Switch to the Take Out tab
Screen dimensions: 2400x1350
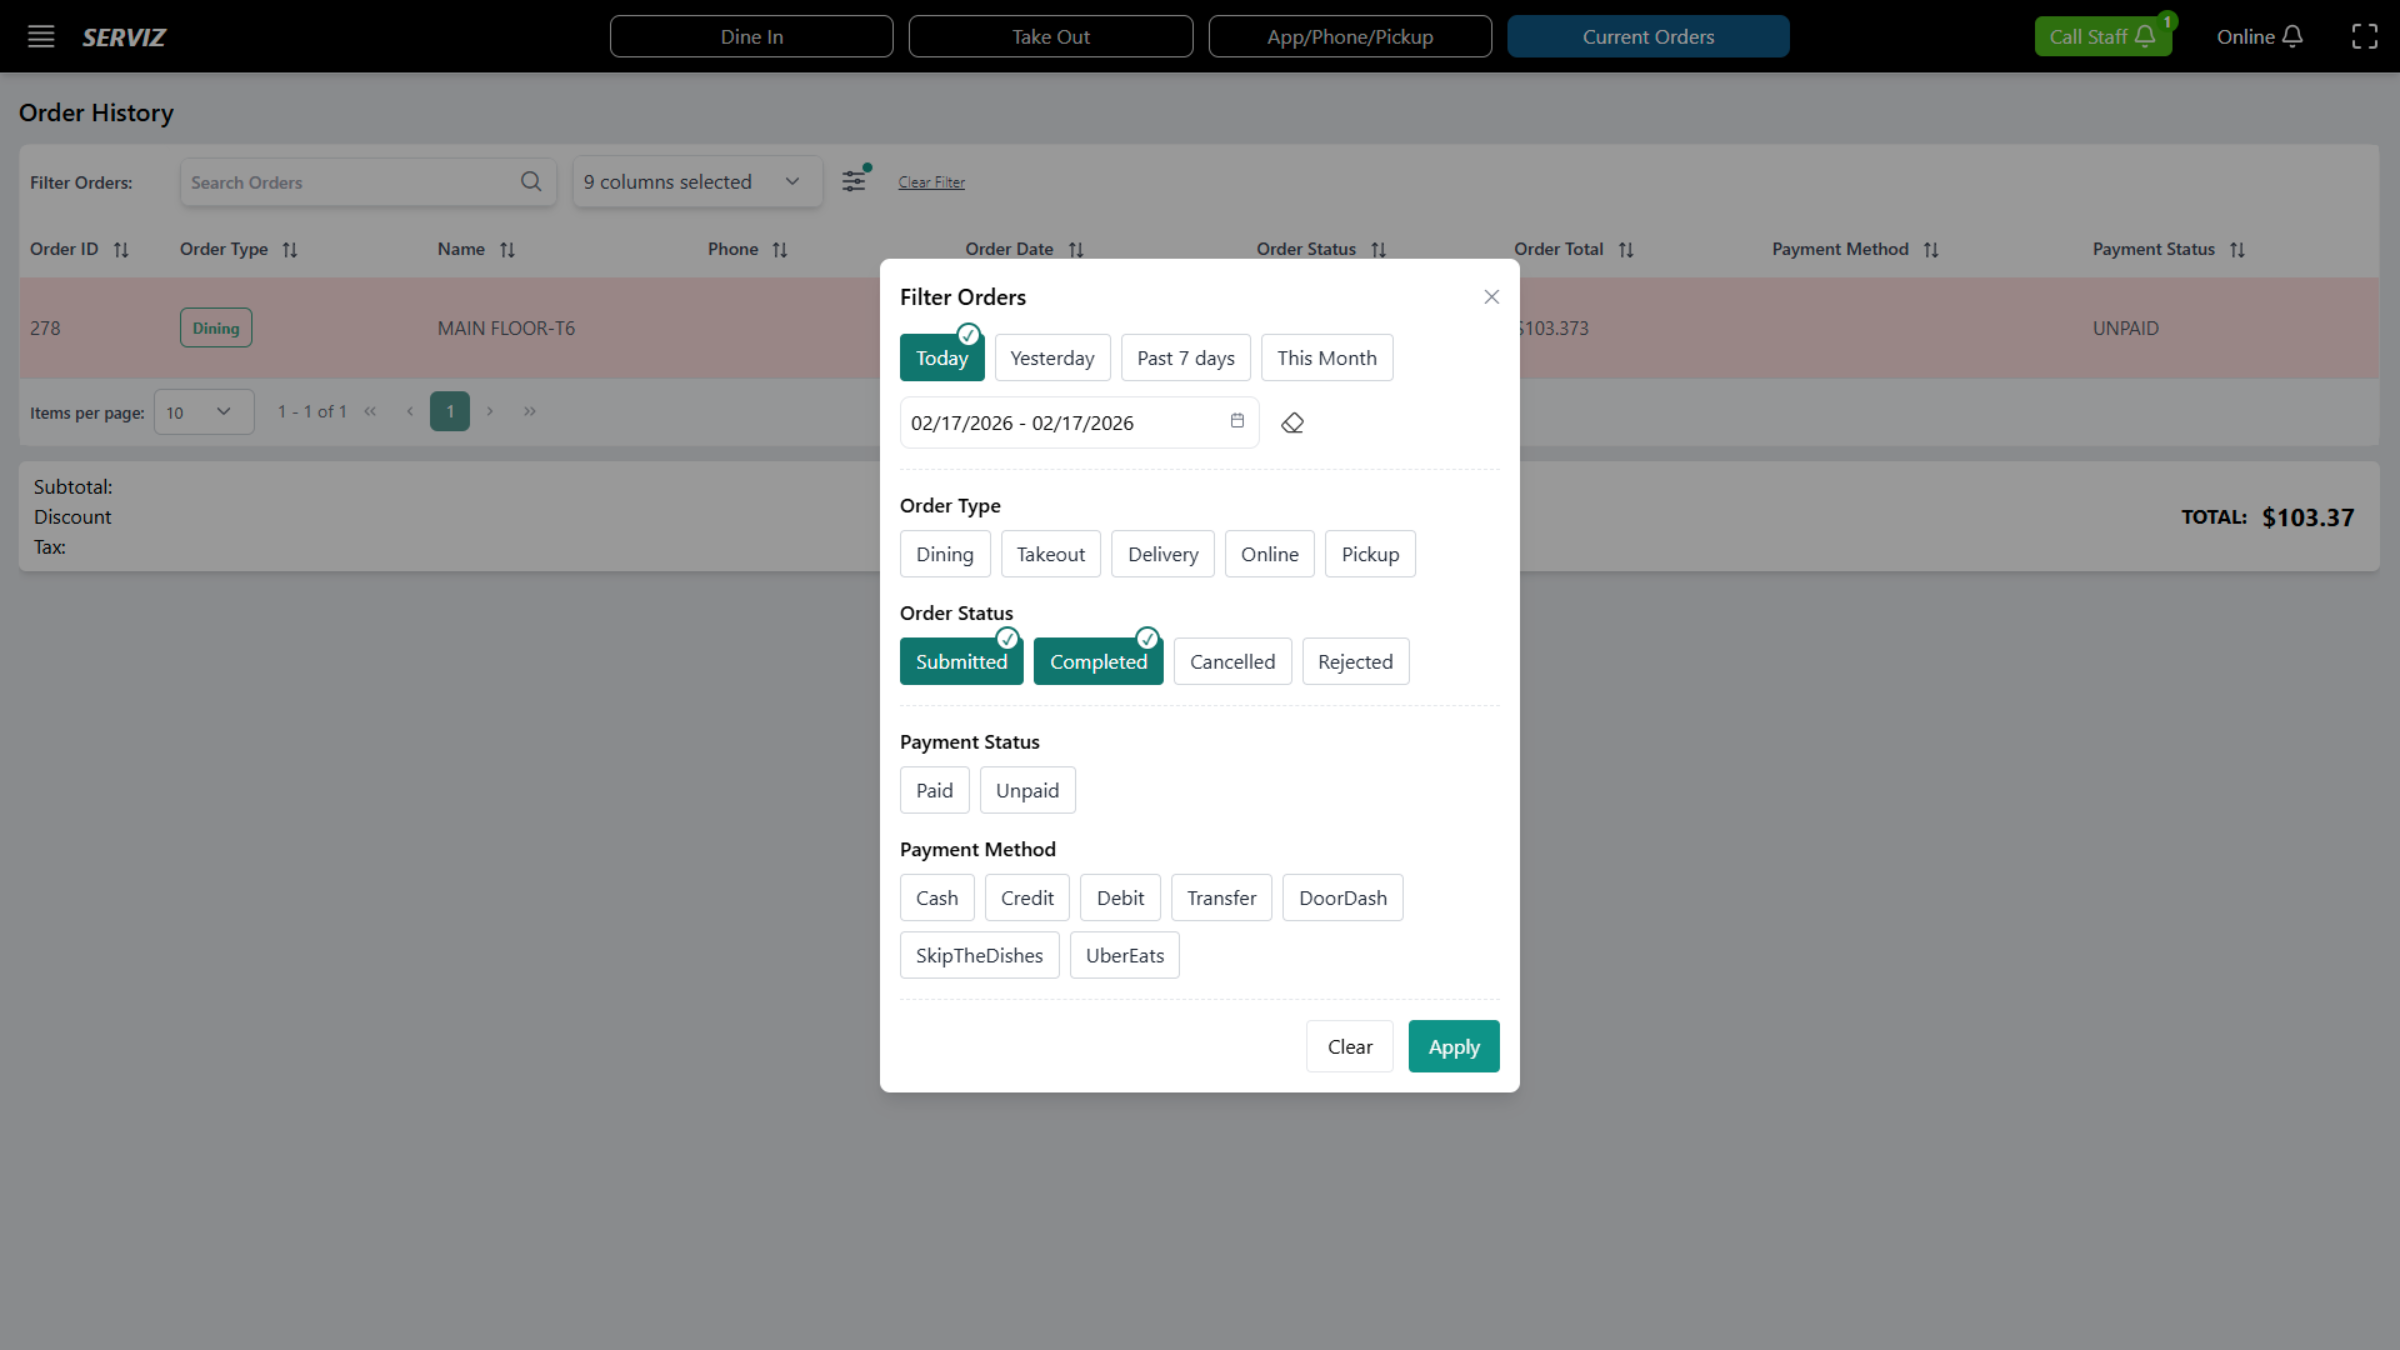(x=1050, y=36)
